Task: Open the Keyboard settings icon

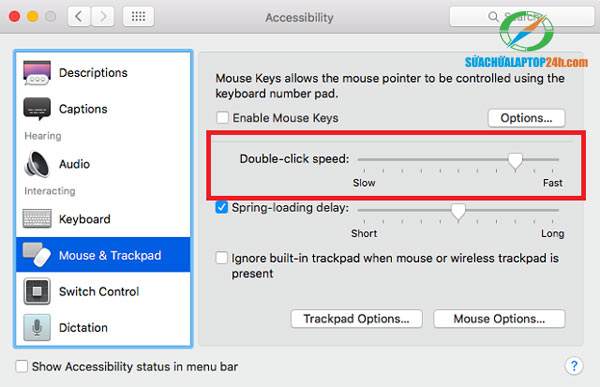Action: point(37,219)
